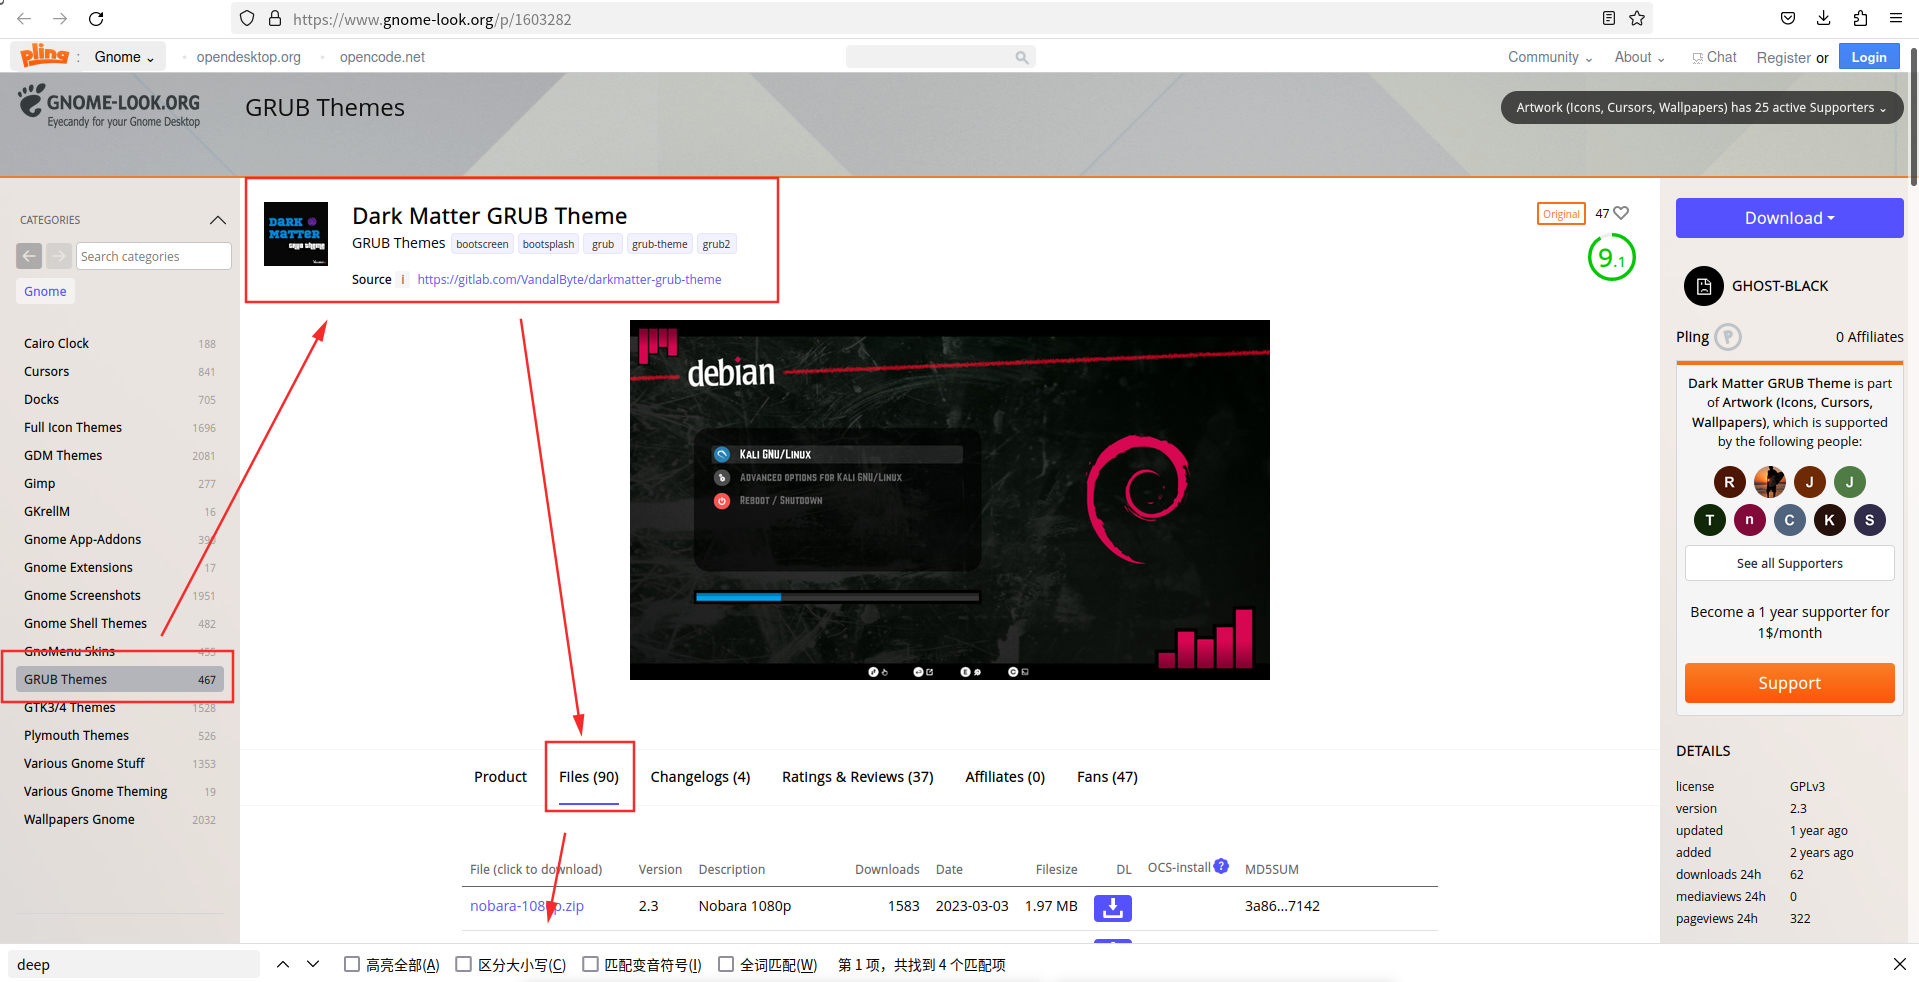Click the orange Support button
The image size is (1919, 982).
(1789, 683)
